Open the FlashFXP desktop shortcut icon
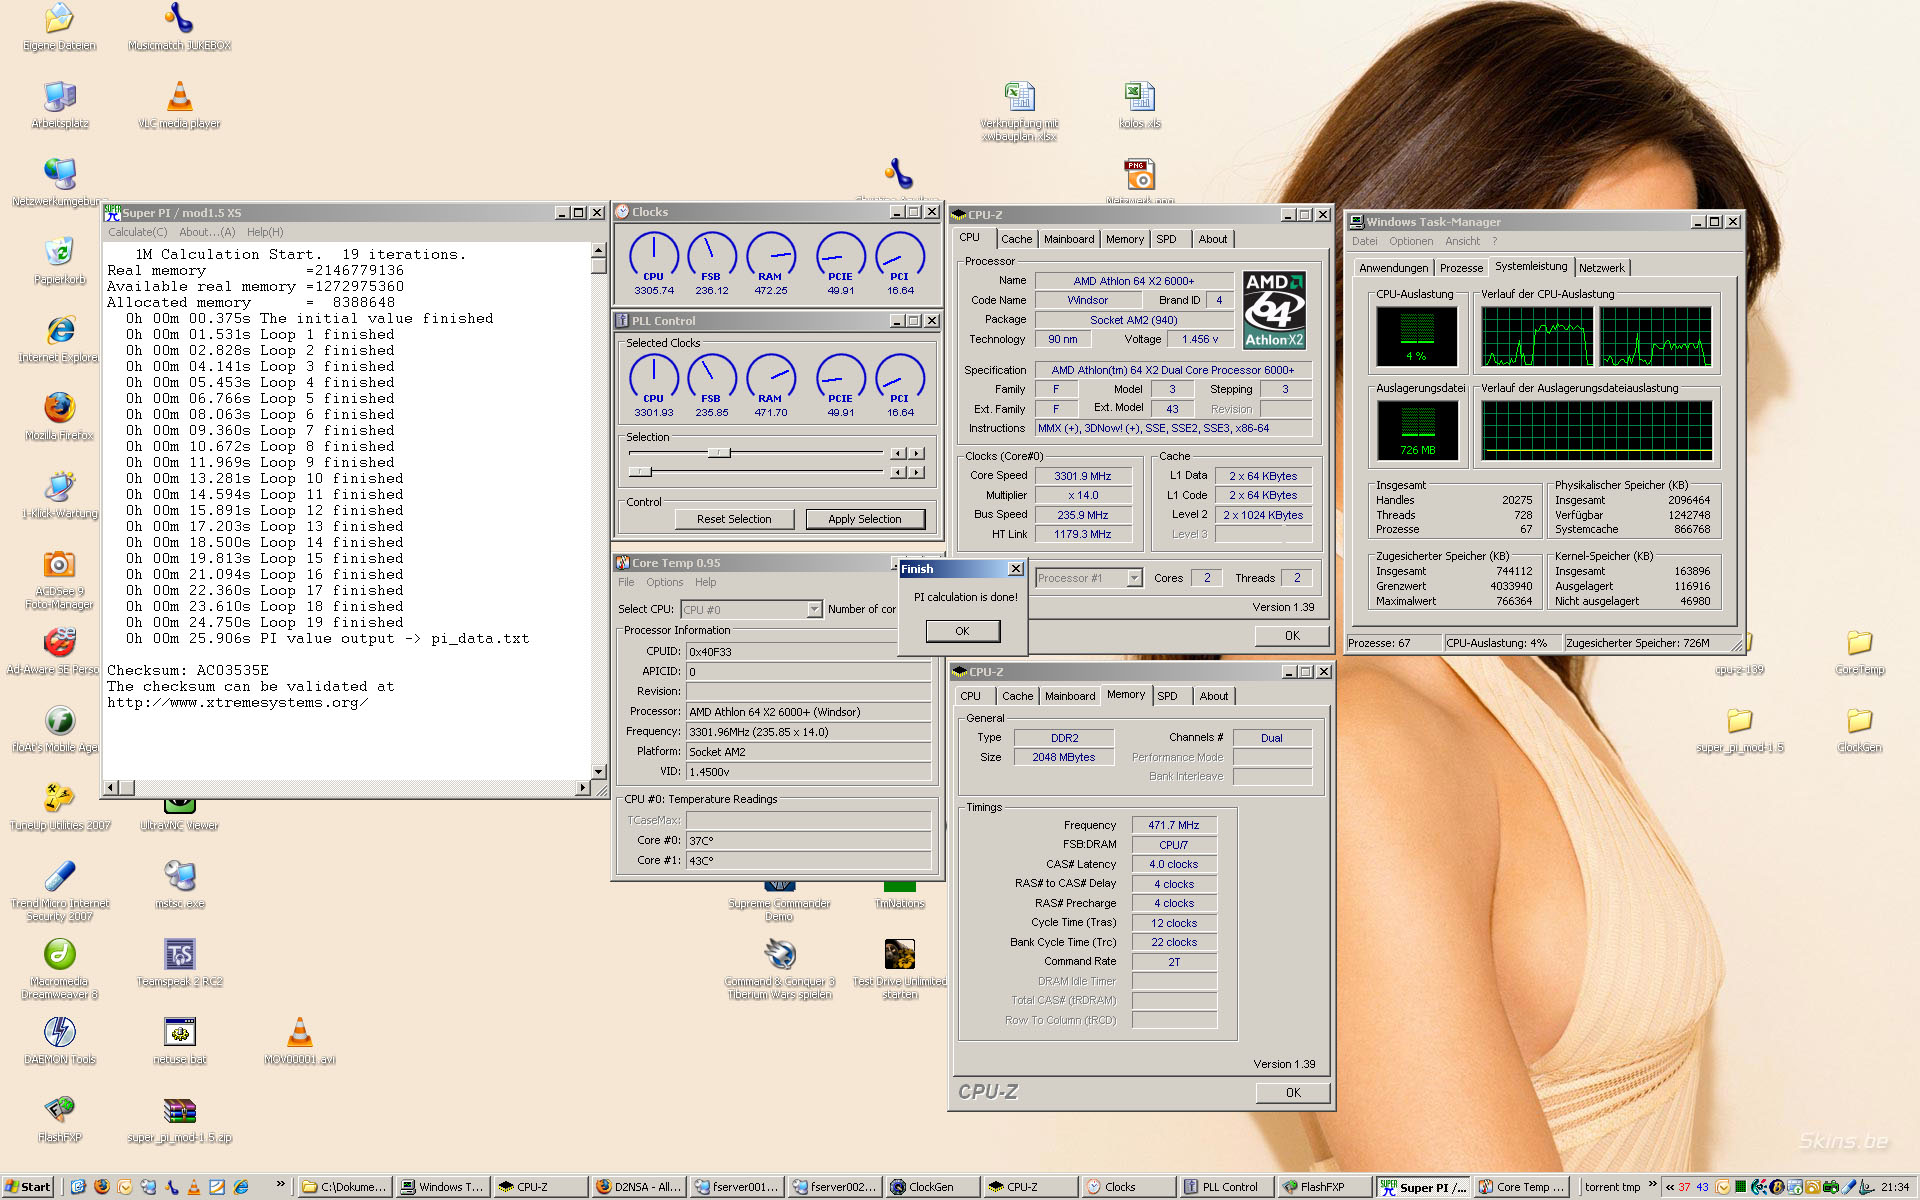The image size is (1920, 1200). point(60,1119)
